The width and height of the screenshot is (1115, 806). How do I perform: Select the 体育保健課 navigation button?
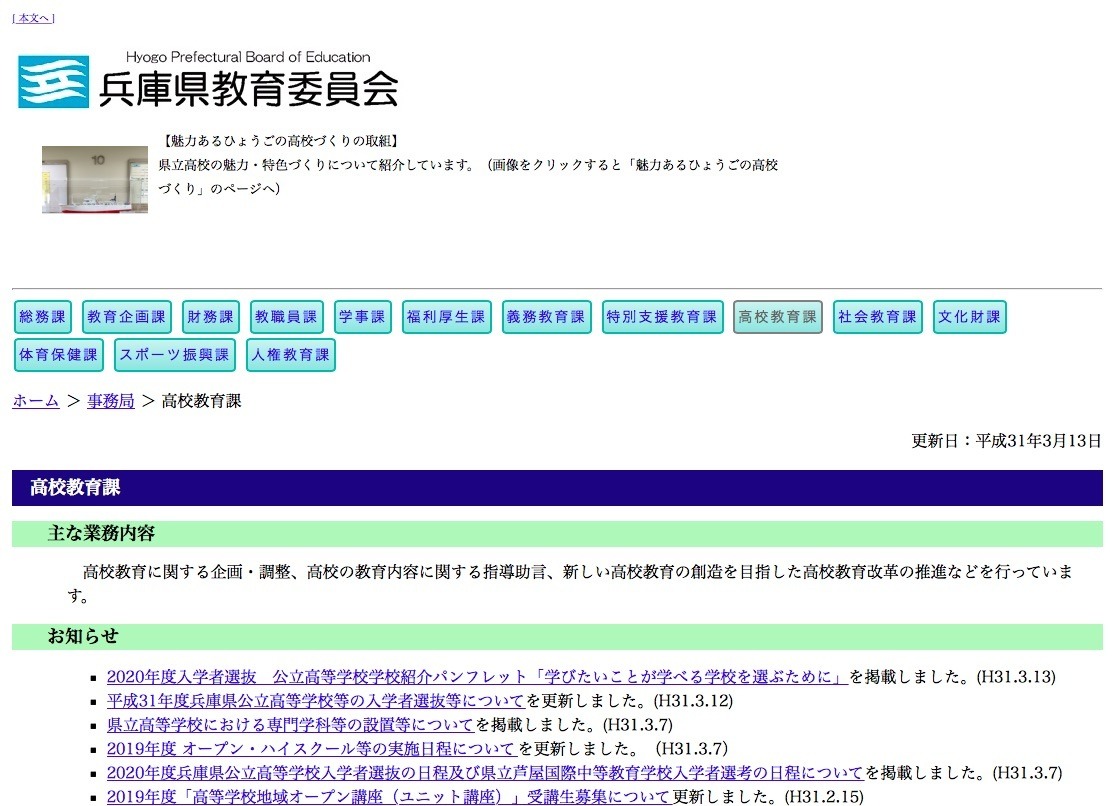(x=58, y=354)
